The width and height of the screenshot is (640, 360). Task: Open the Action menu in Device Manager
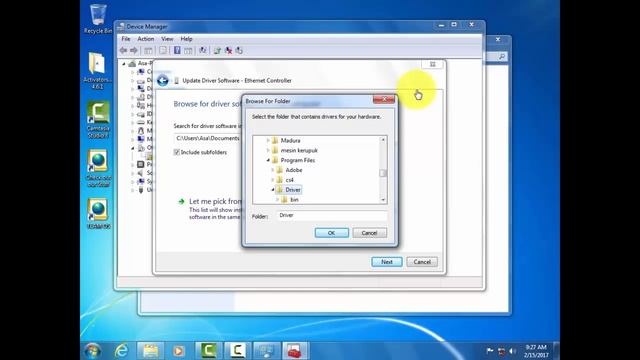146,39
